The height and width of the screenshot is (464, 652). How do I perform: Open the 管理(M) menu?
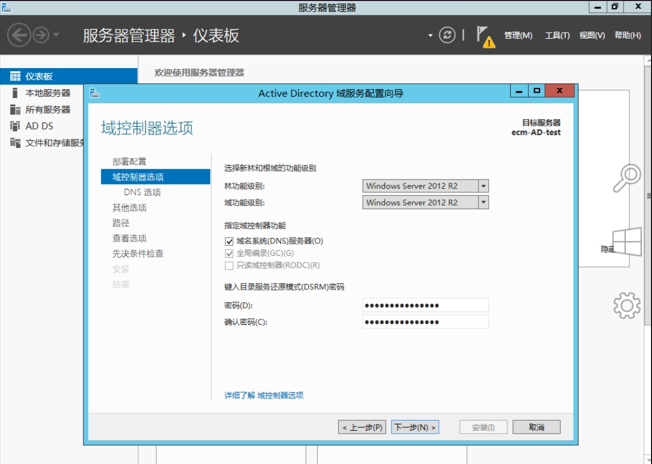click(518, 35)
